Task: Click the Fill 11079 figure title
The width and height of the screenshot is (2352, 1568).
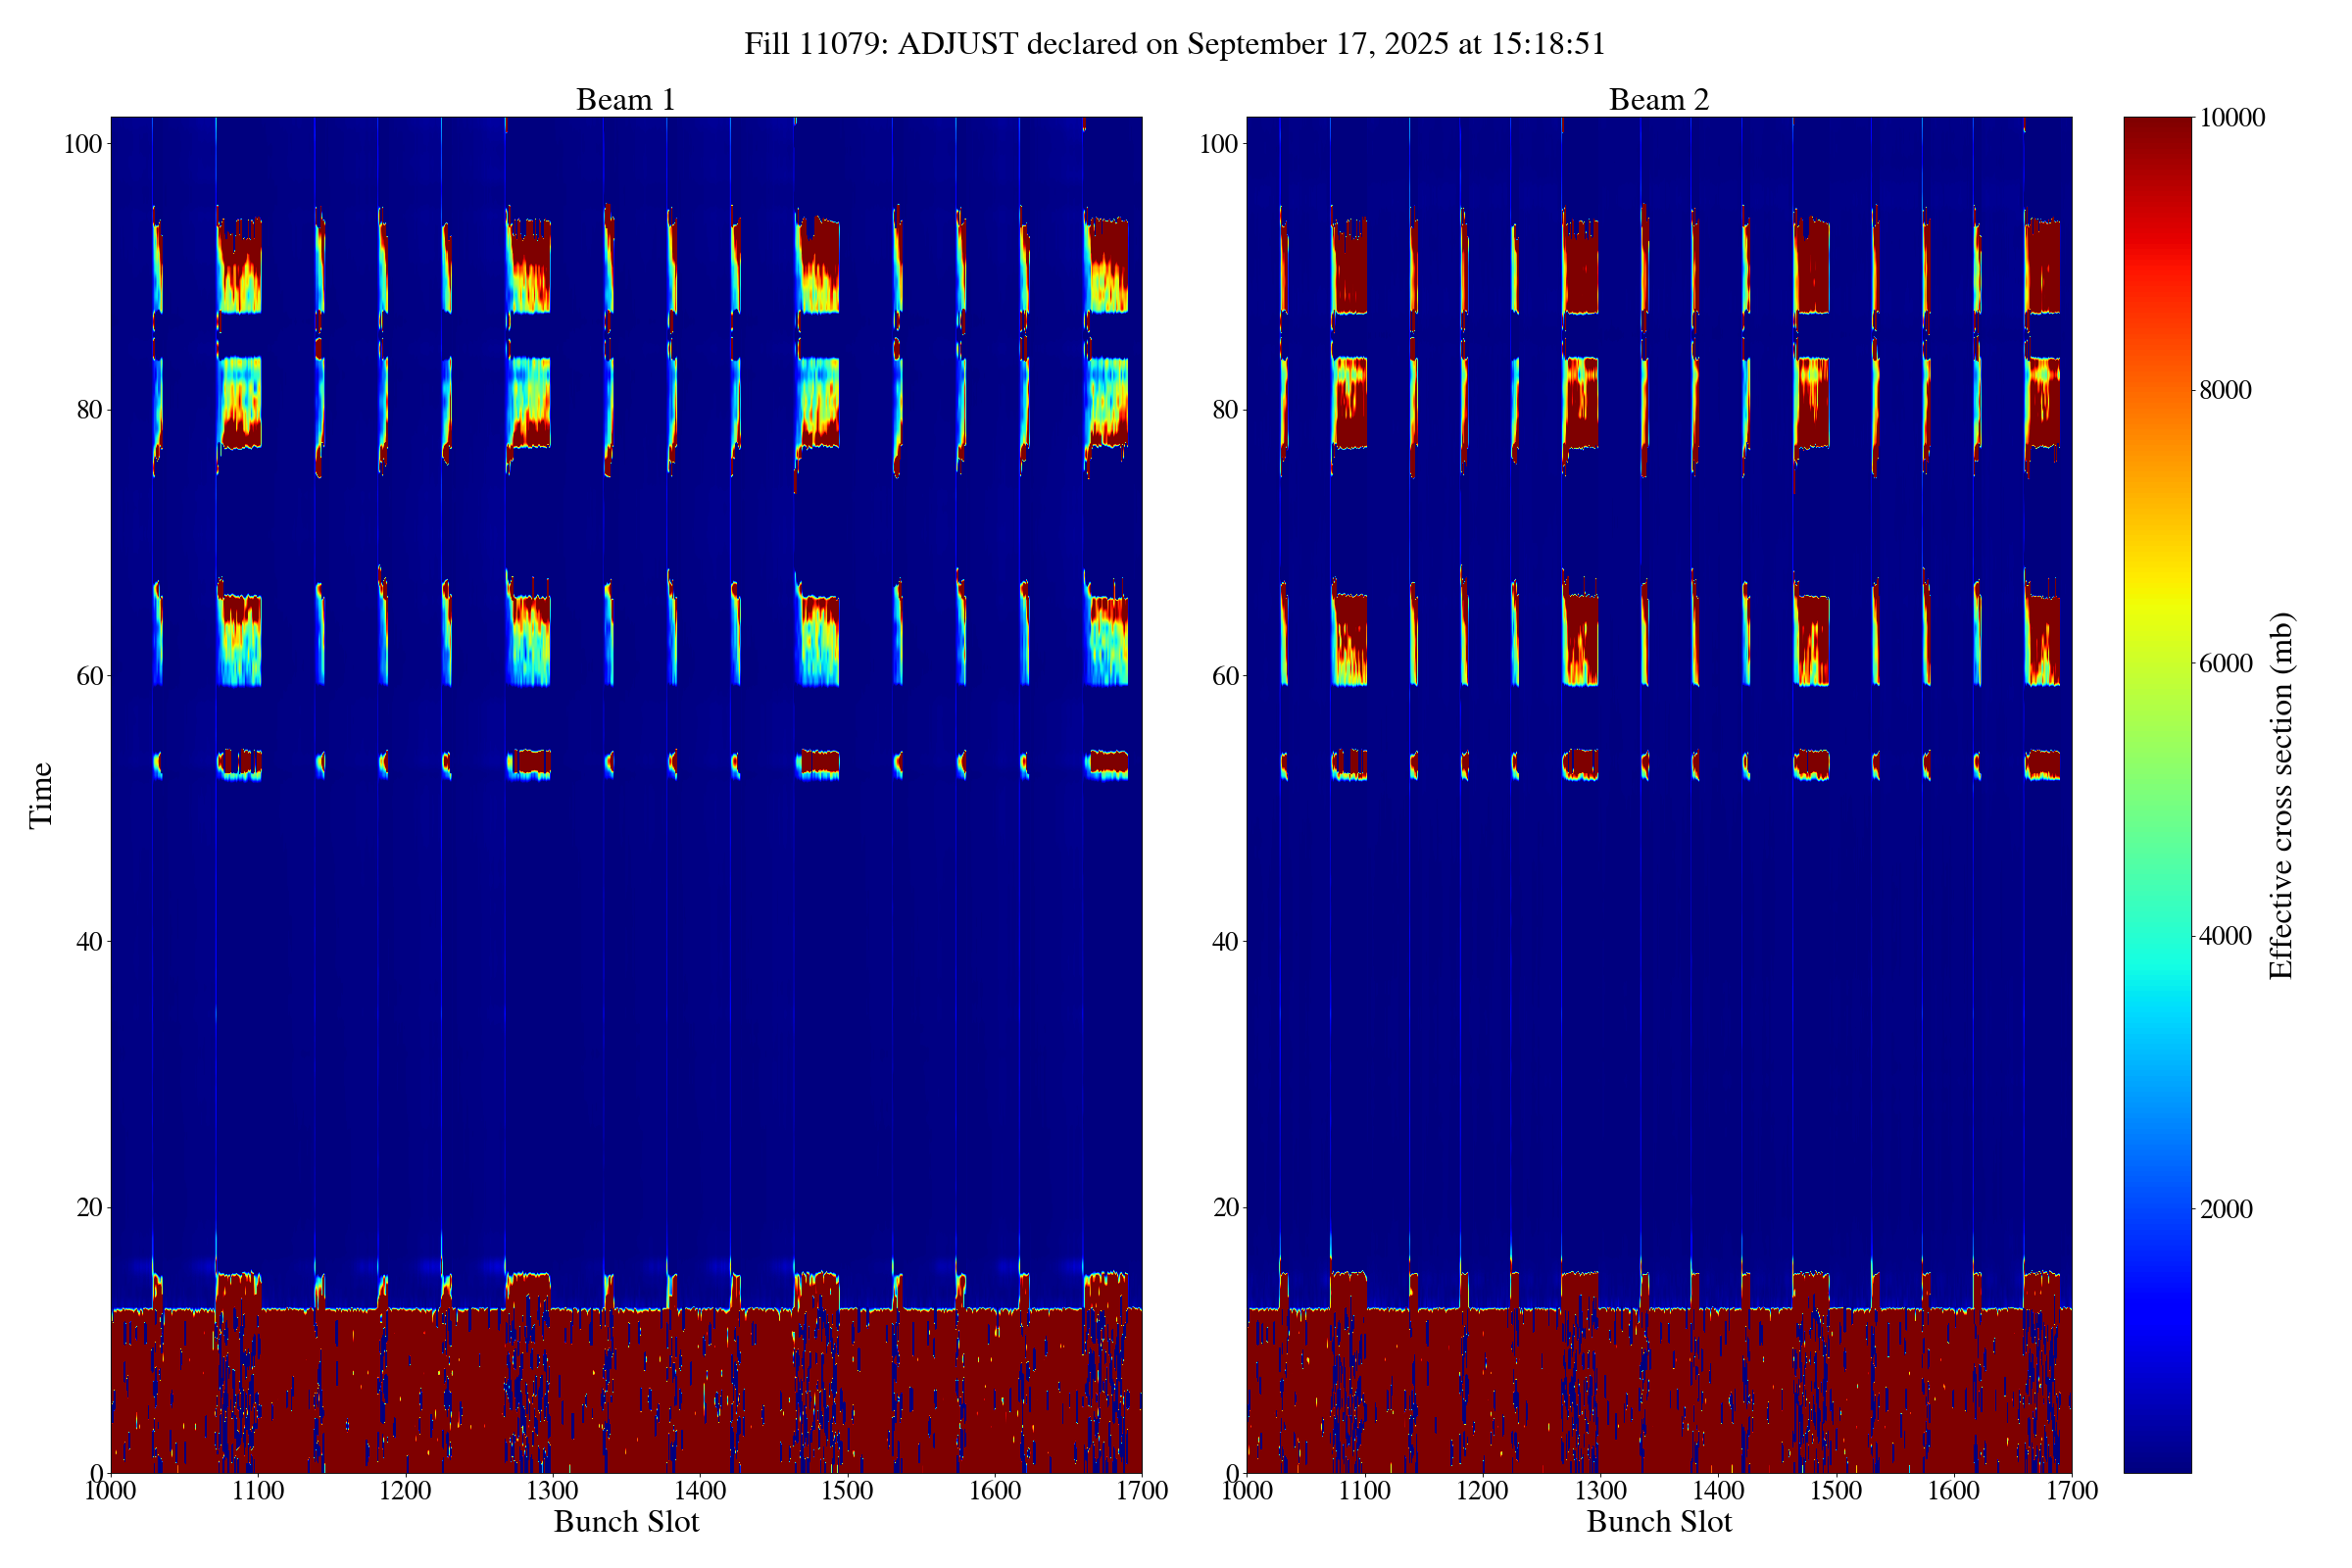Action: [1174, 44]
